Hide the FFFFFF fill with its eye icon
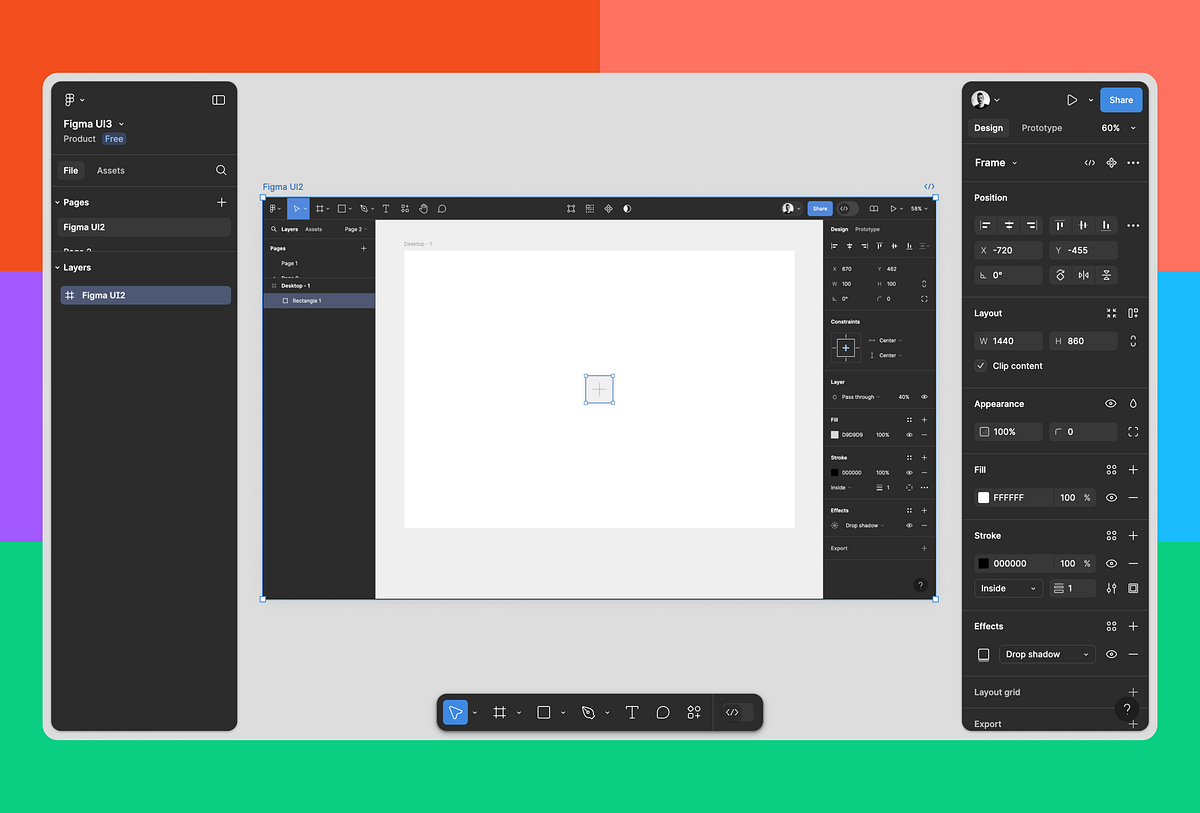This screenshot has height=813, width=1200. (x=1111, y=497)
